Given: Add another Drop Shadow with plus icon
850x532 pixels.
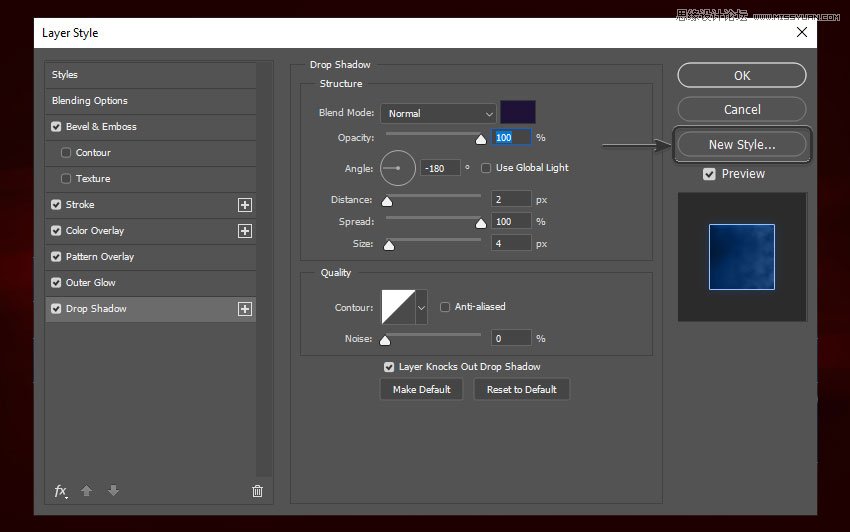Looking at the screenshot, I should pyautogui.click(x=244, y=309).
